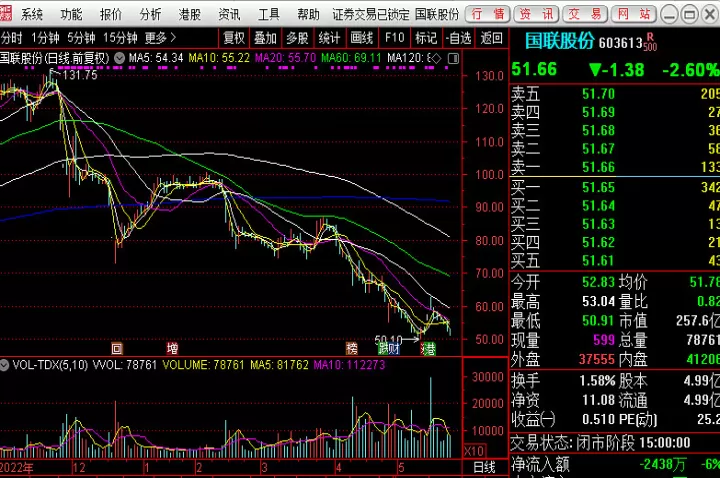Click the 131.75 high price annotation
The width and height of the screenshot is (720, 478).
click(80, 75)
